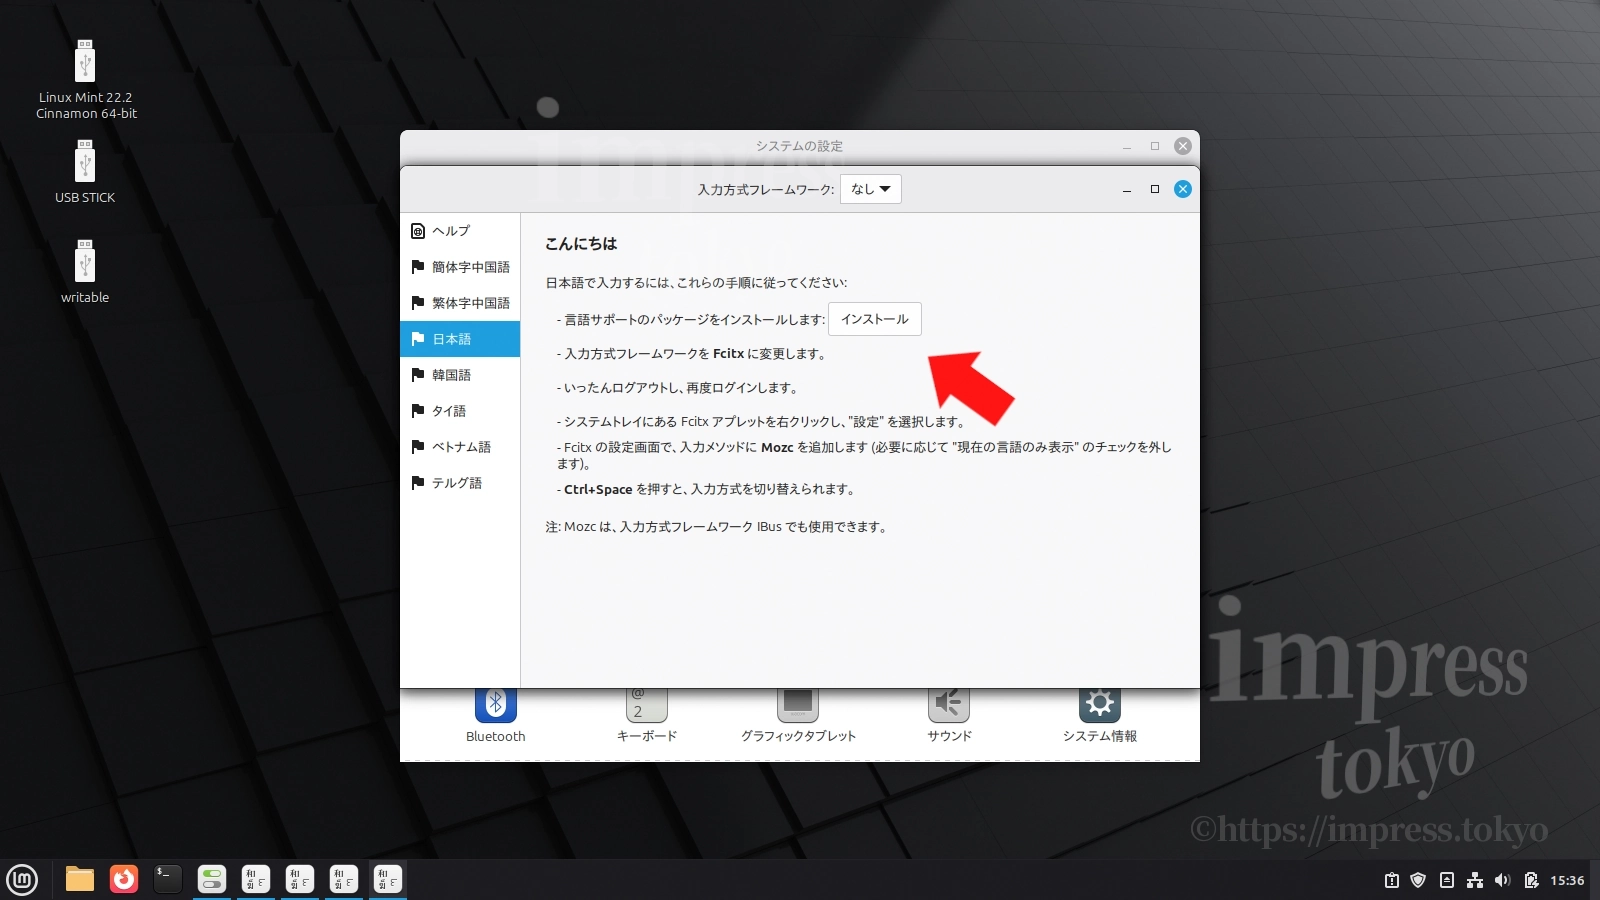Switch to the System Settings toggle-icon taskbar entry
Screen dimensions: 1600x900
[x=212, y=879]
